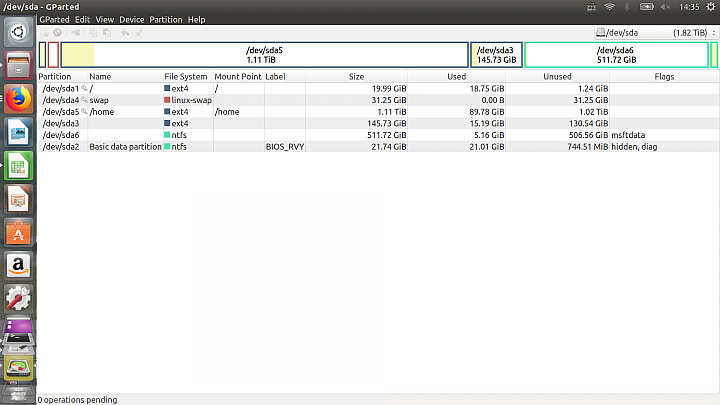
Task: Click the File System column header
Action: tap(188, 77)
